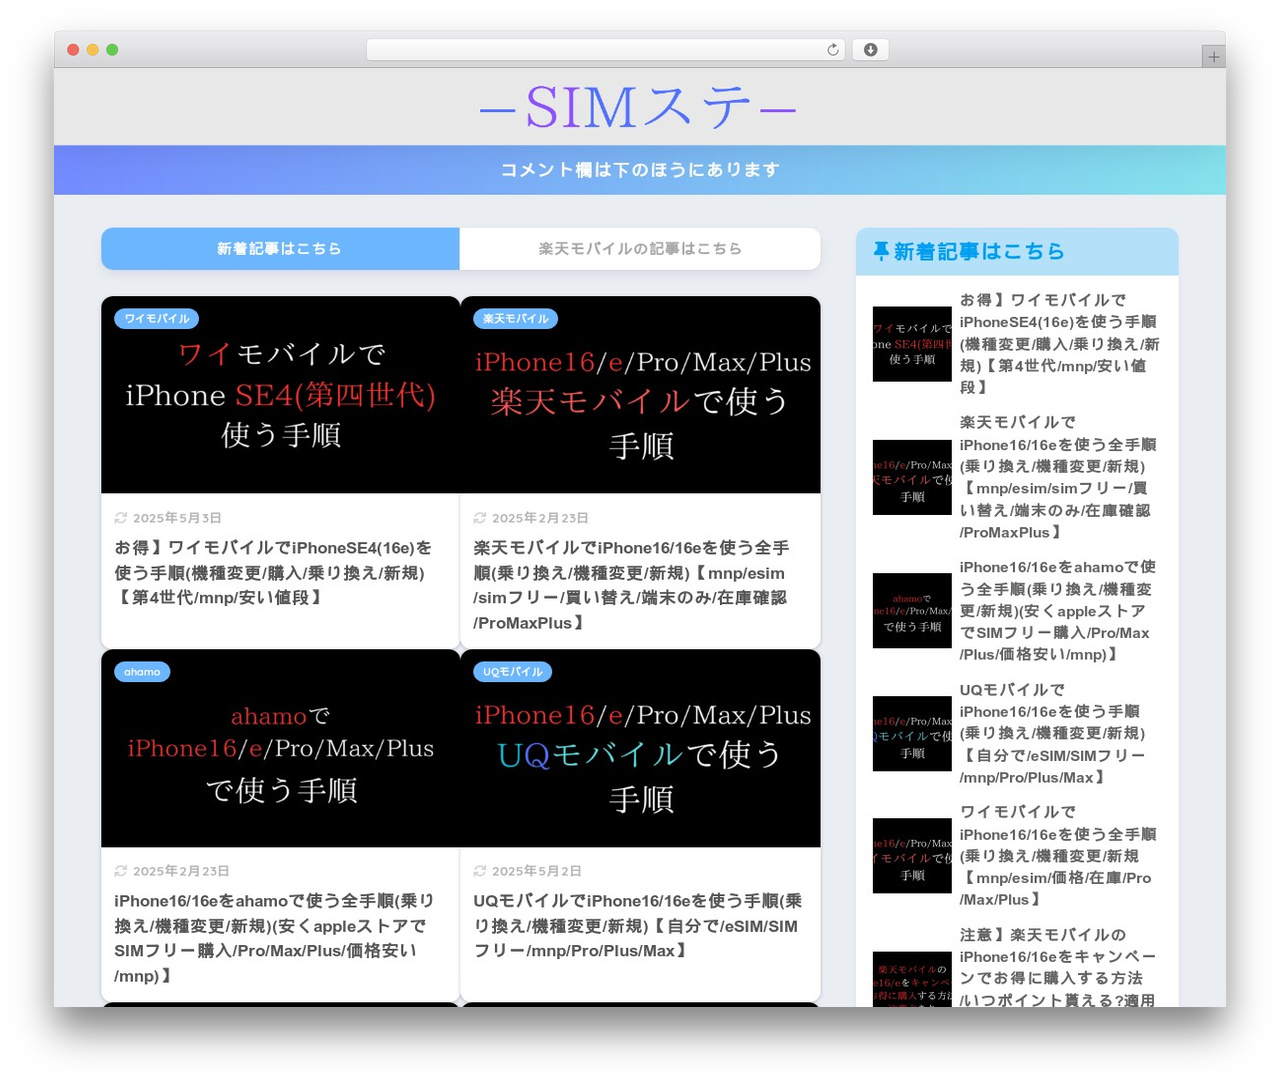
Task: Click the date 2025年5月2日
Action: pyautogui.click(x=537, y=871)
